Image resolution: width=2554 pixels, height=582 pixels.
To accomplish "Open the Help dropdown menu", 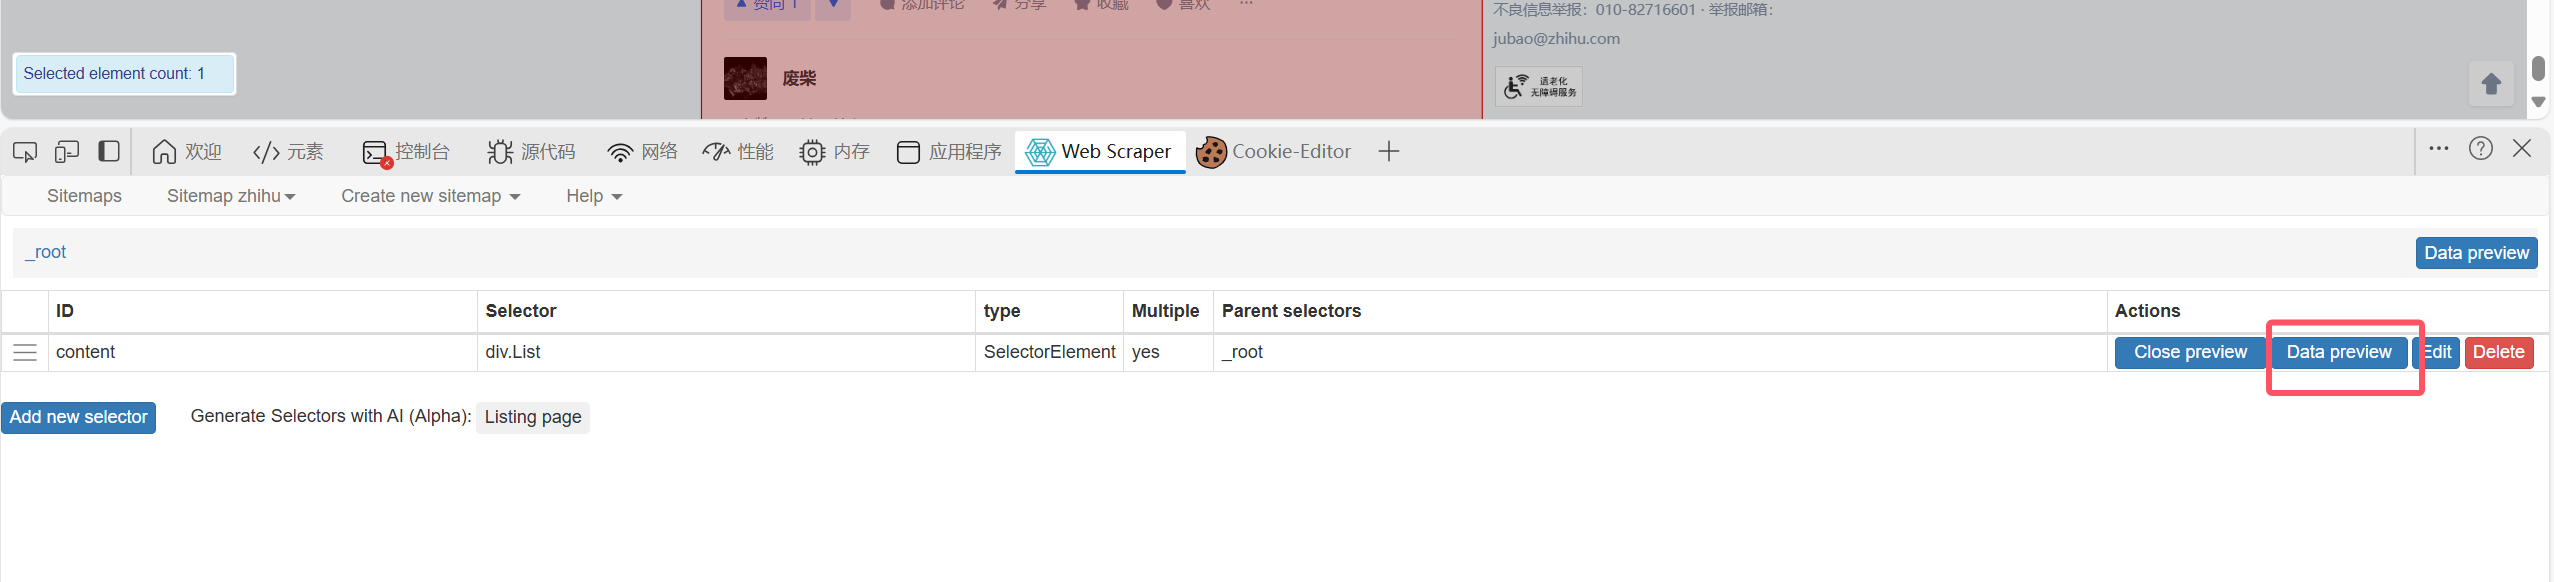I will [x=594, y=197].
